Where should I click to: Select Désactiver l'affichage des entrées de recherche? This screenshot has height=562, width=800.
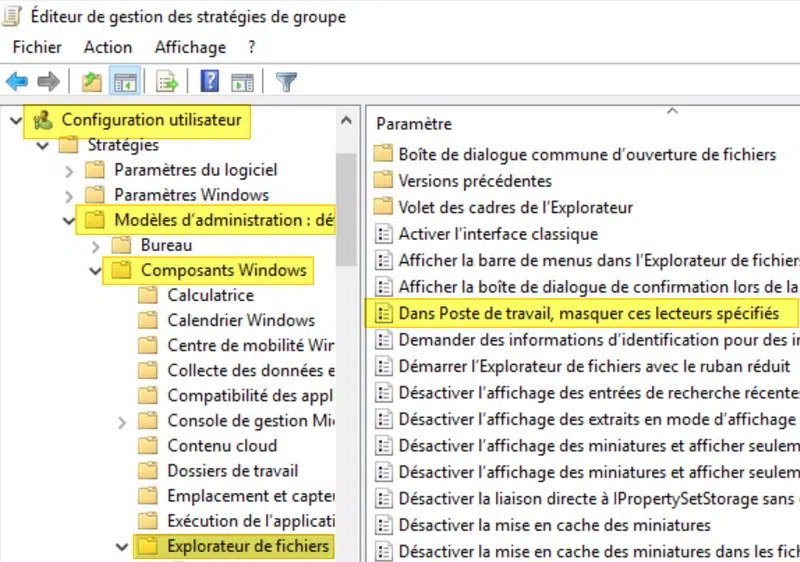point(598,393)
